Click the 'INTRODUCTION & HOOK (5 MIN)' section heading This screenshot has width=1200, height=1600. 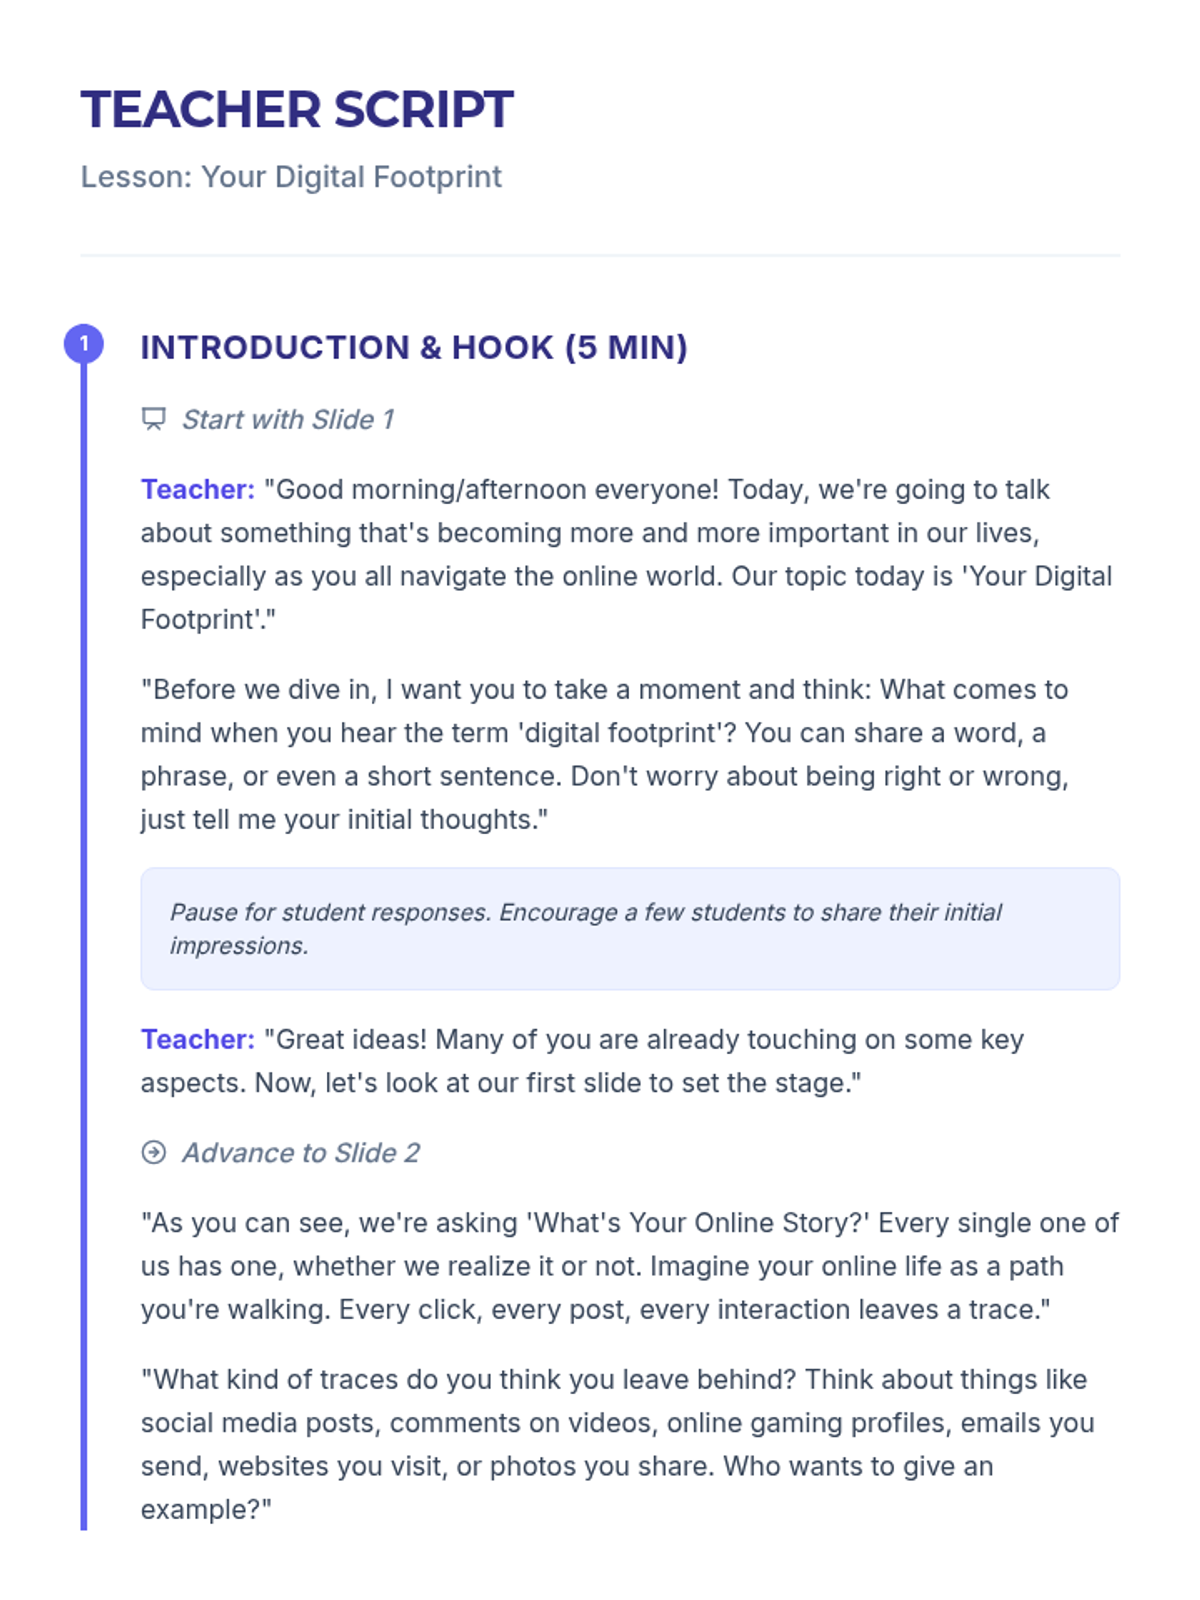(414, 347)
